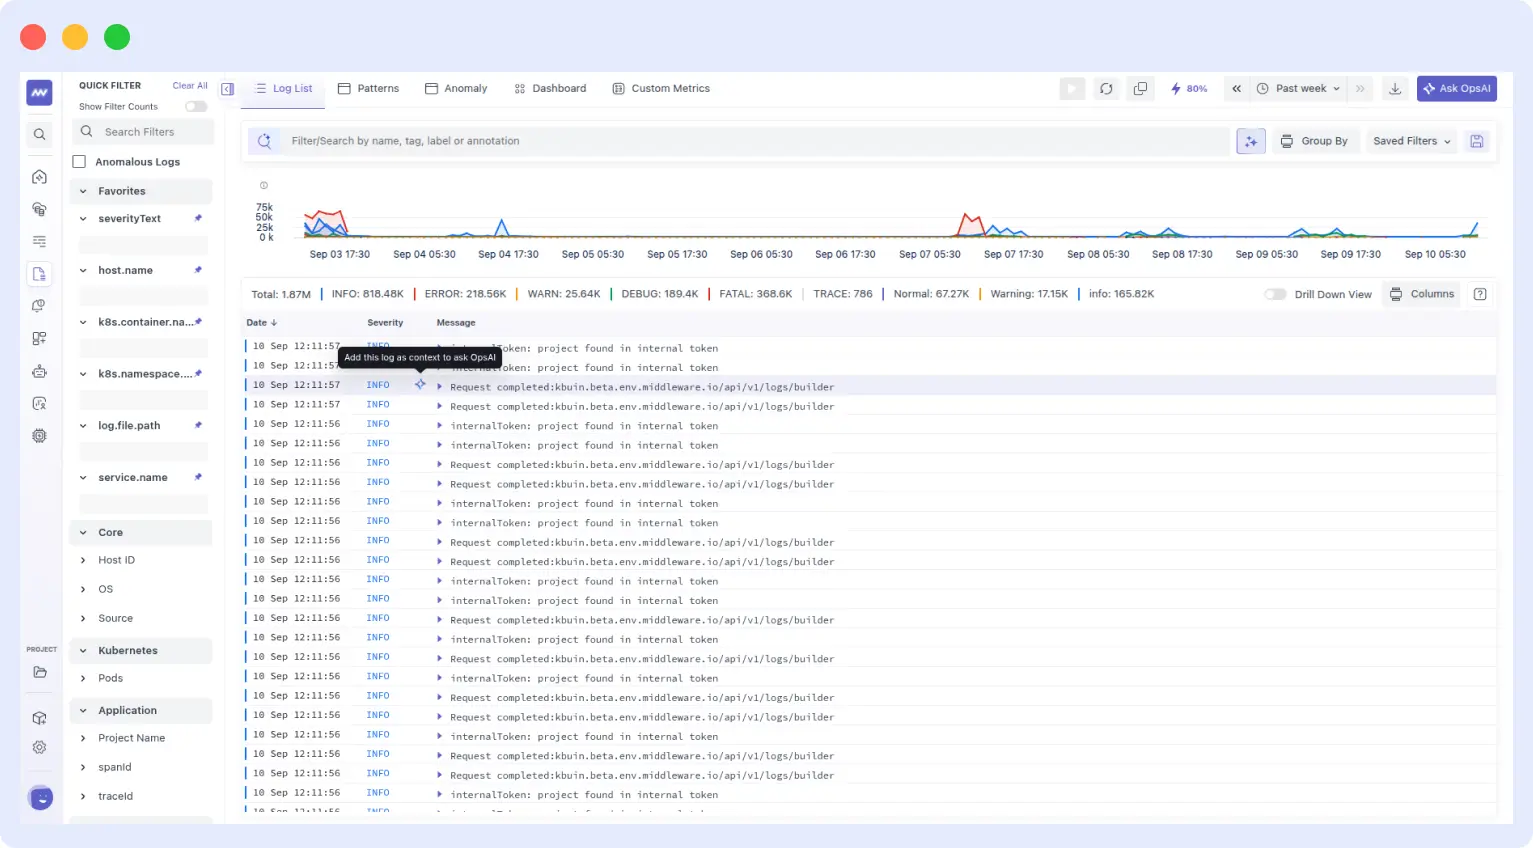Enable the Drill Down View toggle
The image size is (1533, 848).
click(1275, 295)
